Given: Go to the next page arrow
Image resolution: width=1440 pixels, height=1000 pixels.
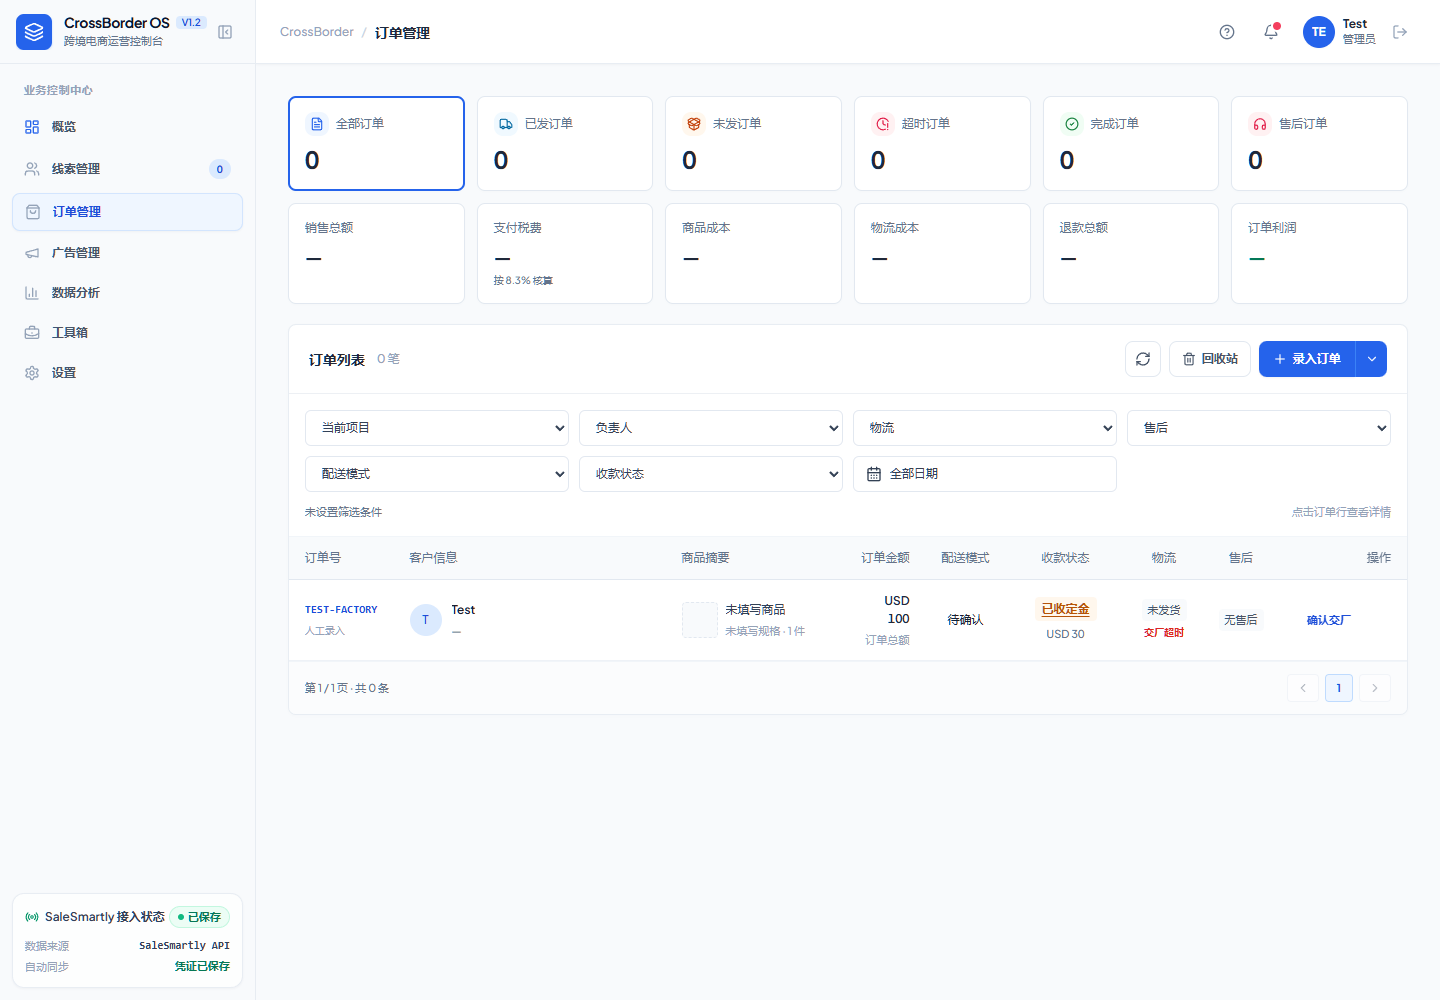Looking at the screenshot, I should (x=1375, y=688).
